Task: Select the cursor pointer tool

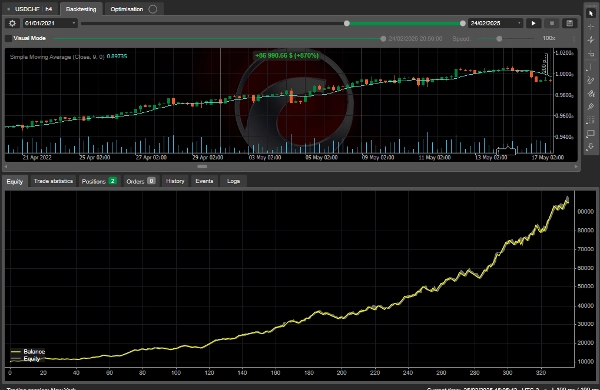Action: (x=591, y=13)
